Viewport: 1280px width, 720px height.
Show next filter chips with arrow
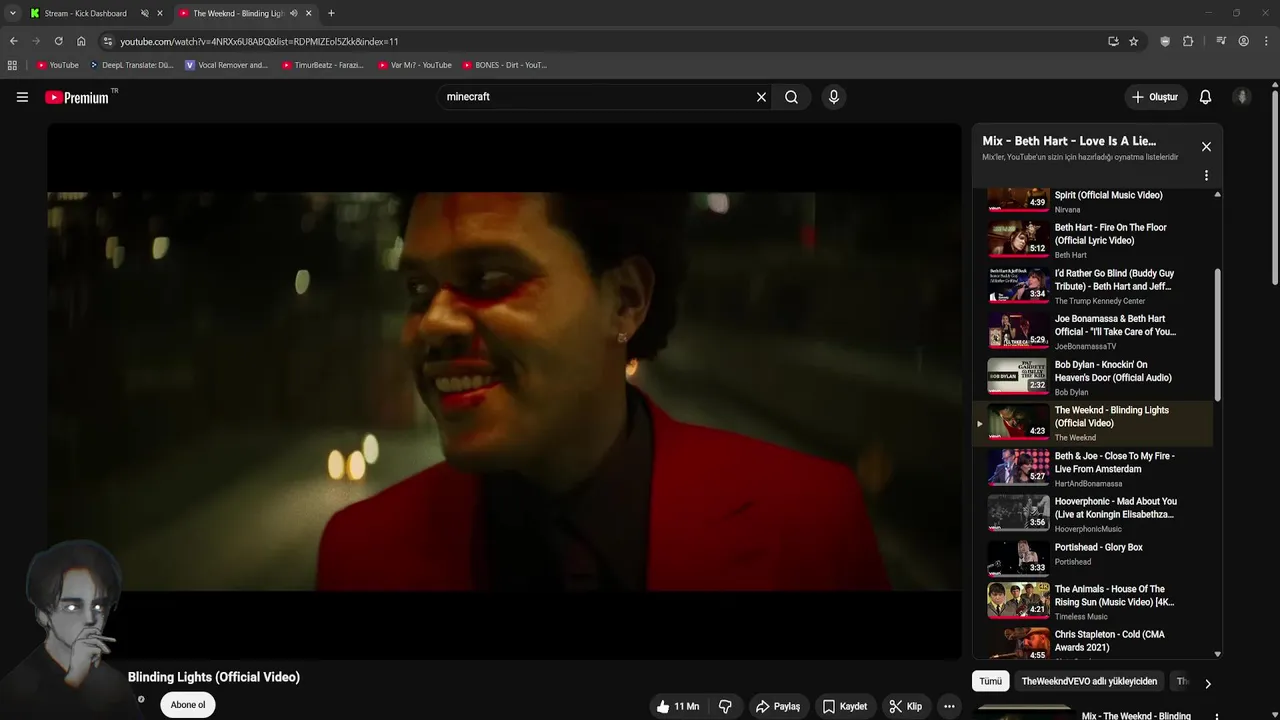(x=1207, y=684)
